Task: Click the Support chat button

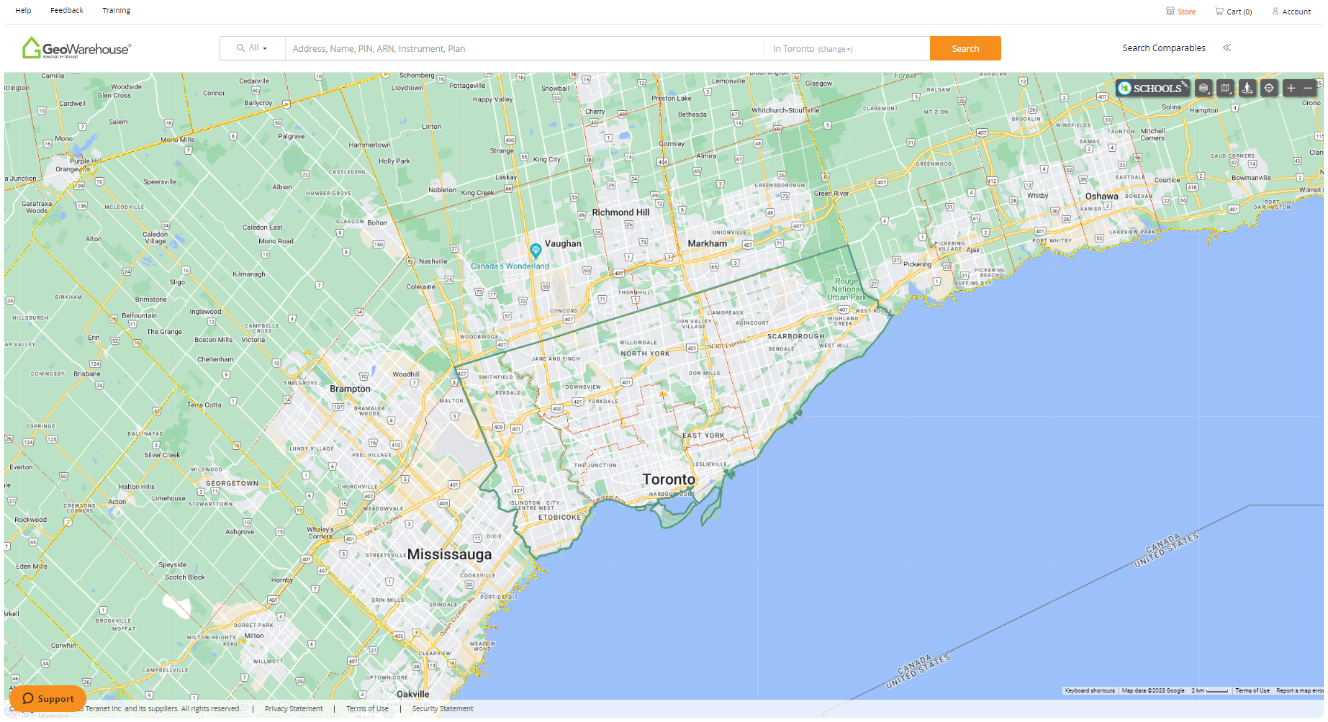Action: click(x=48, y=698)
